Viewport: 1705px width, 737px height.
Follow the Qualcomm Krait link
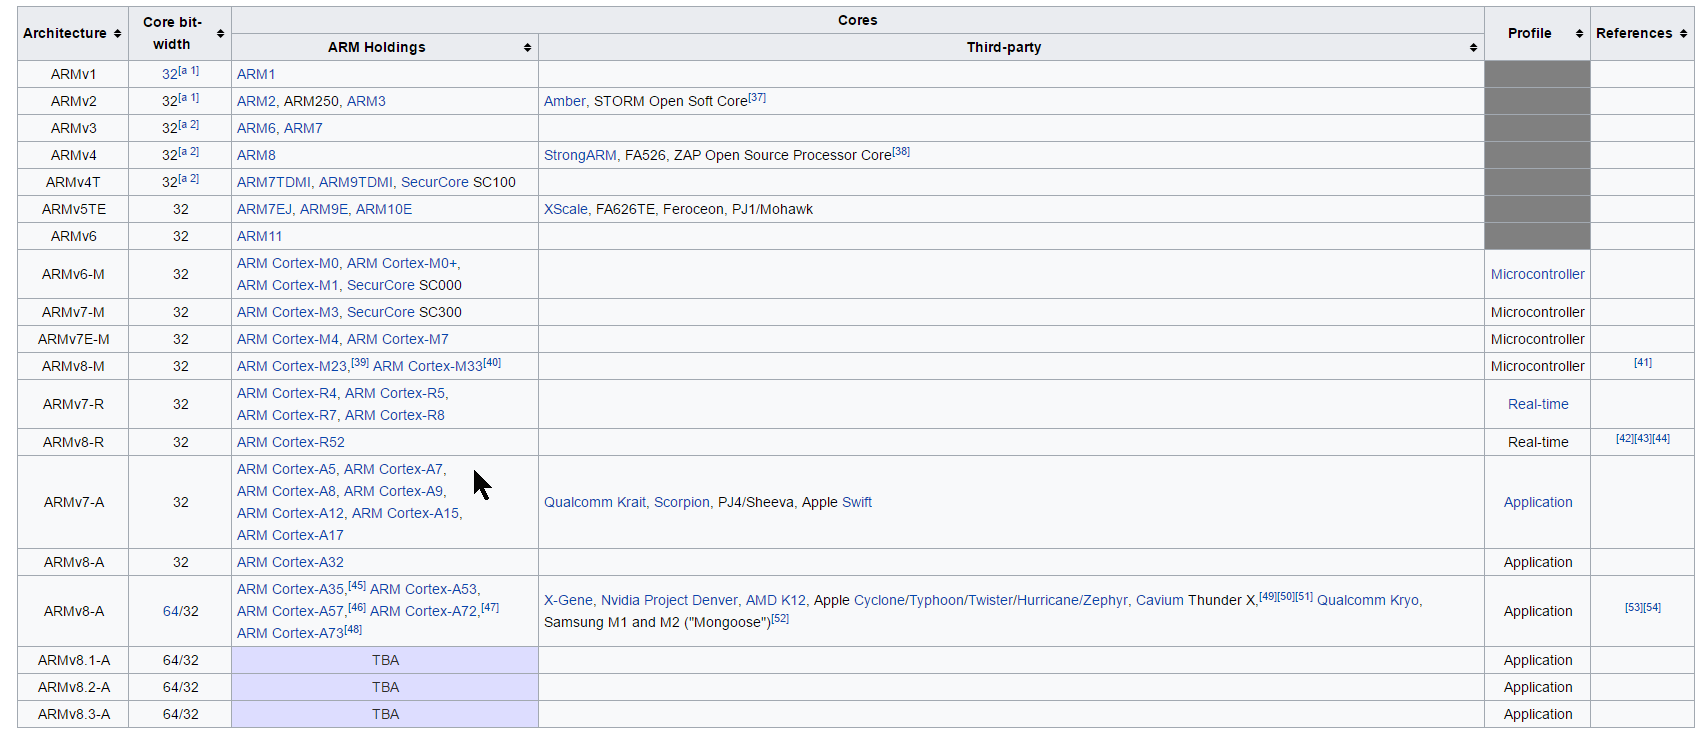coord(595,503)
